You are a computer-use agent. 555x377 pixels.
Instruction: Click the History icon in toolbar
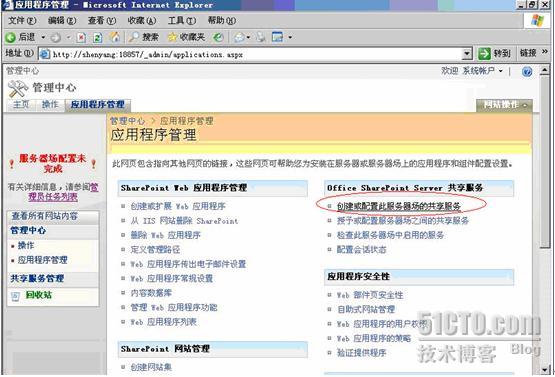(x=218, y=37)
